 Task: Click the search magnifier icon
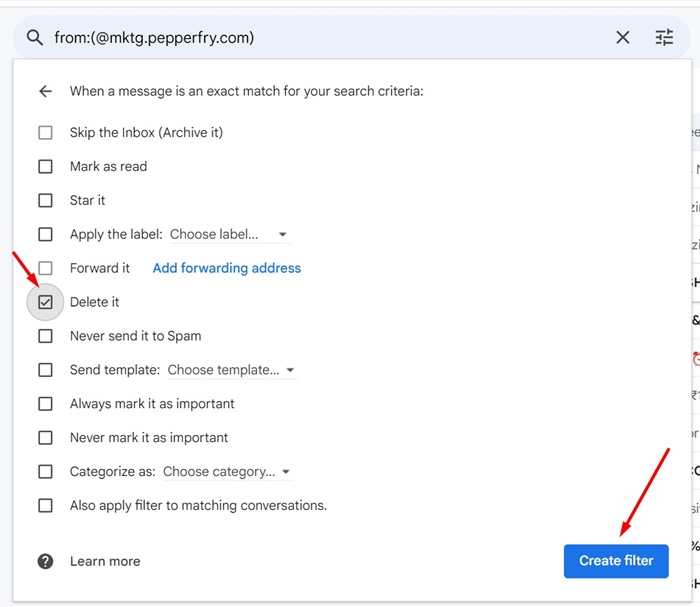35,38
